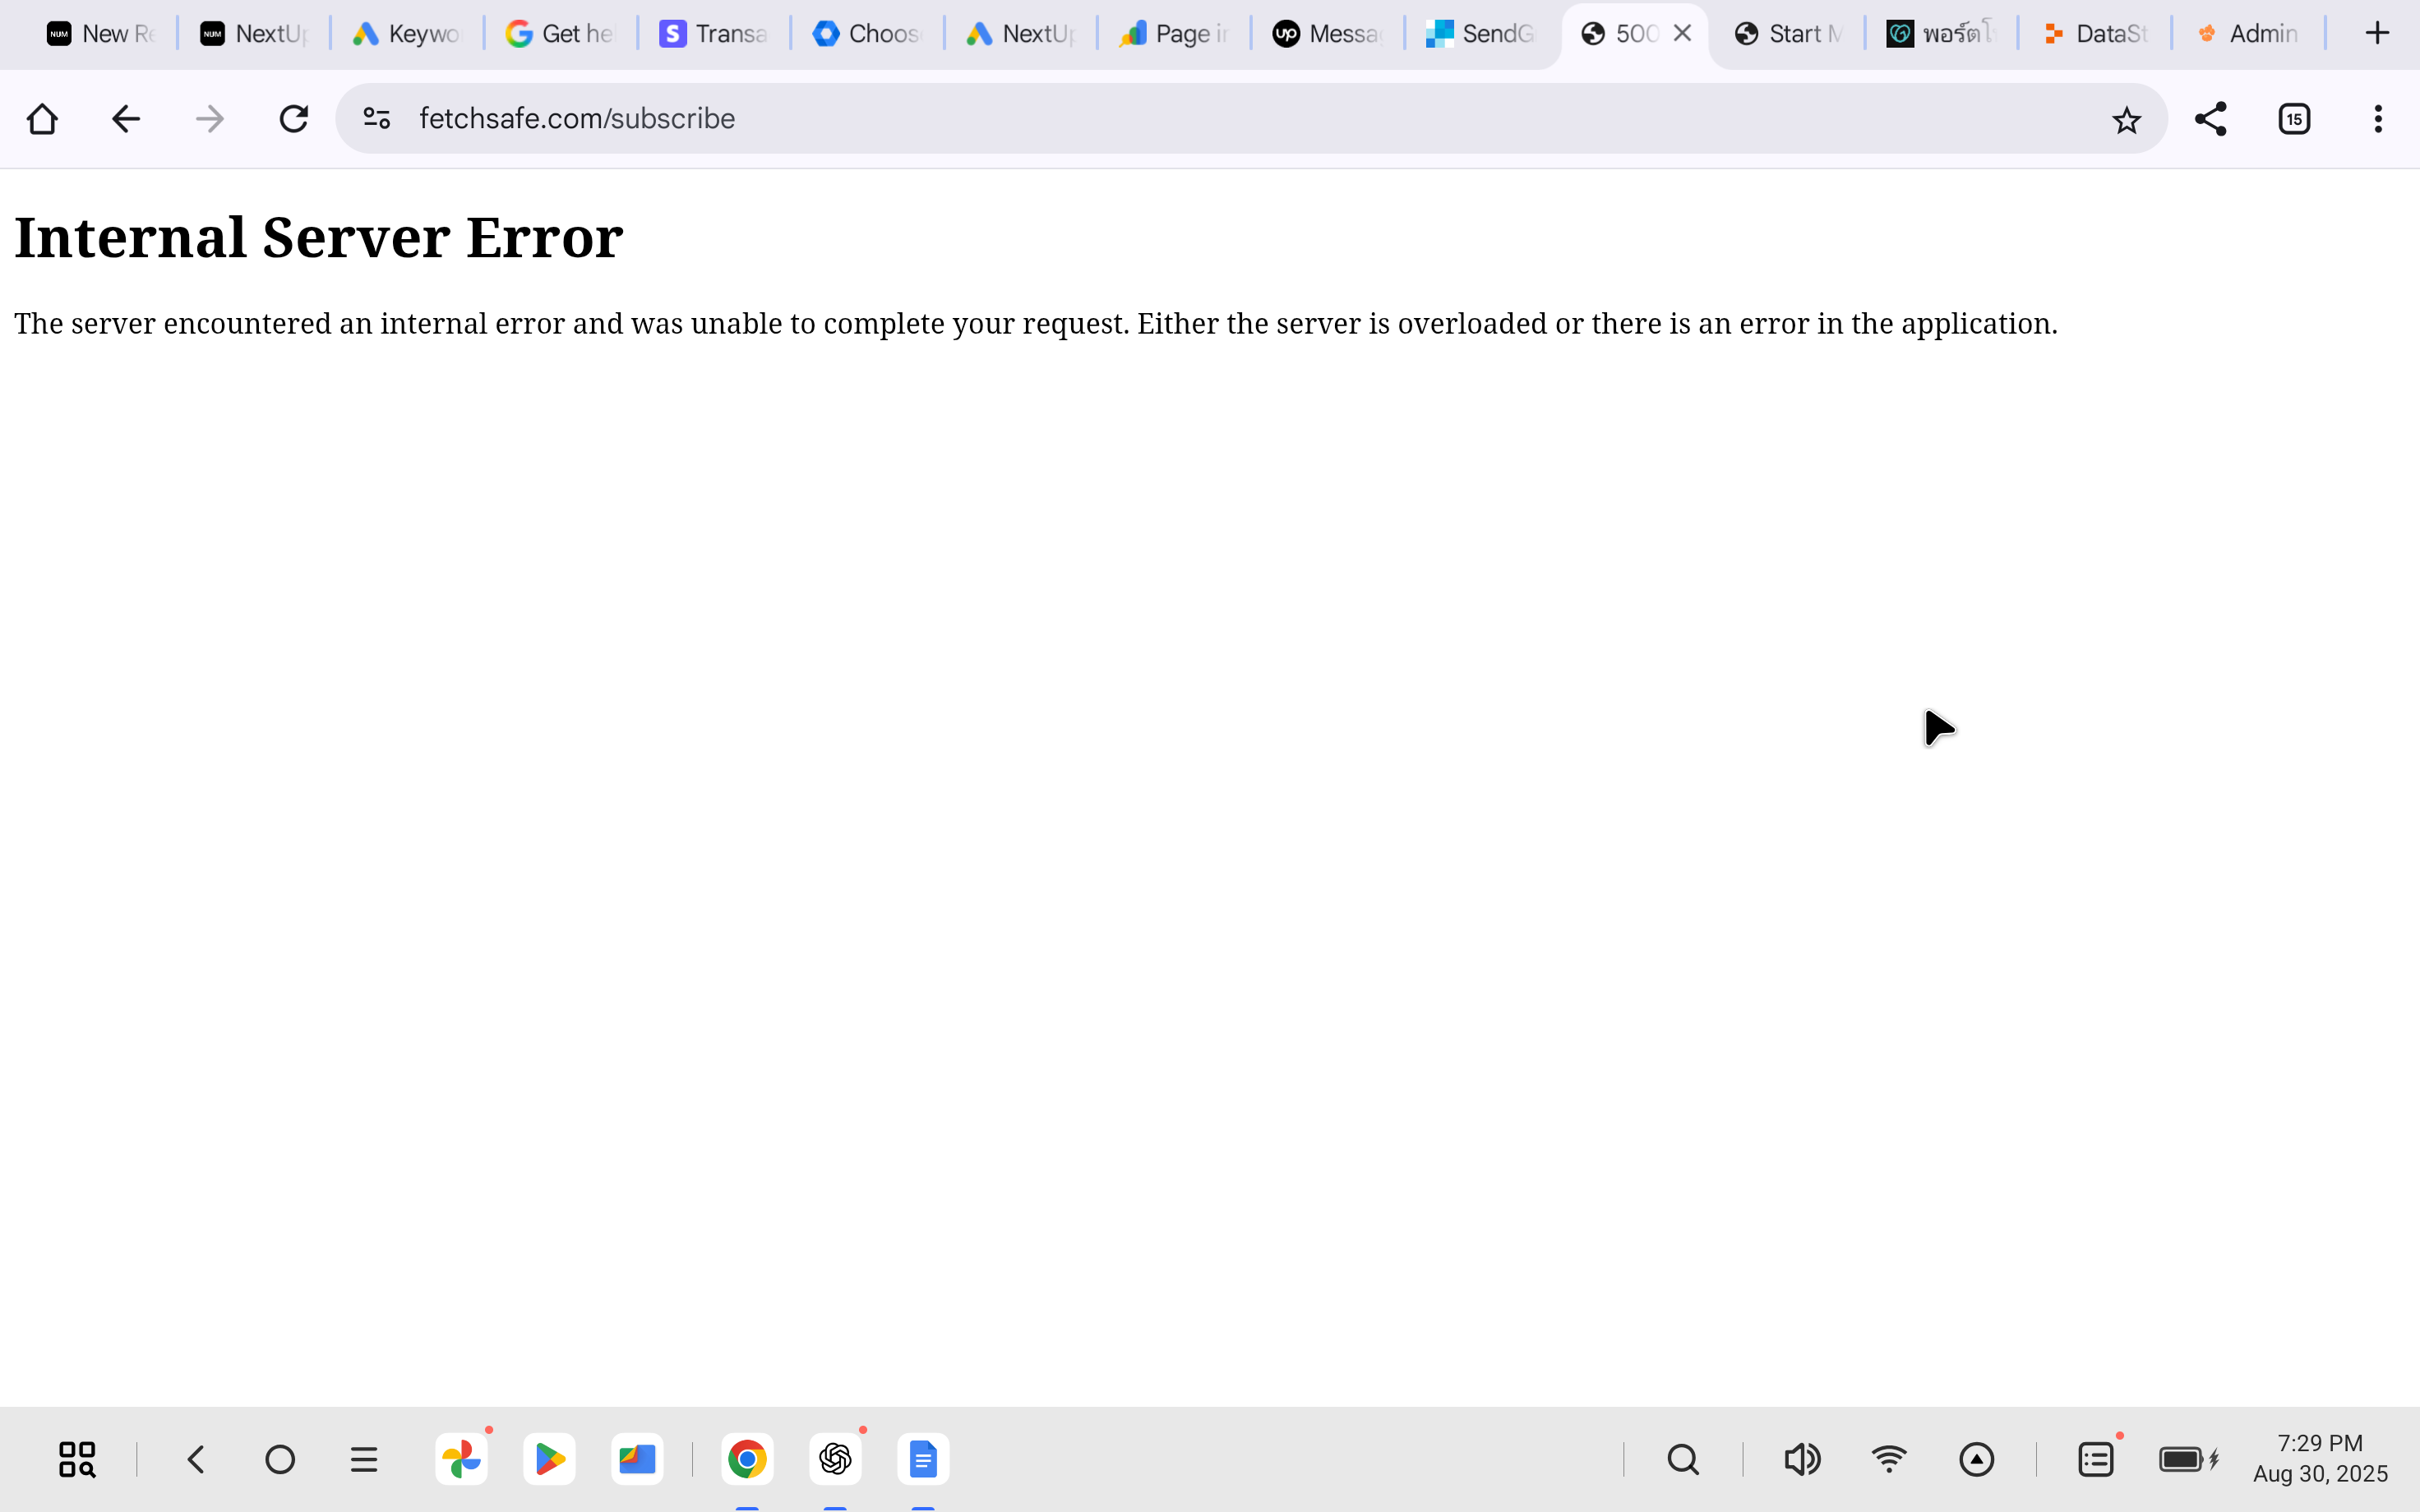This screenshot has height=1512, width=2420.
Task: Open Chrome three-dot overflow menu
Action: 2378,119
